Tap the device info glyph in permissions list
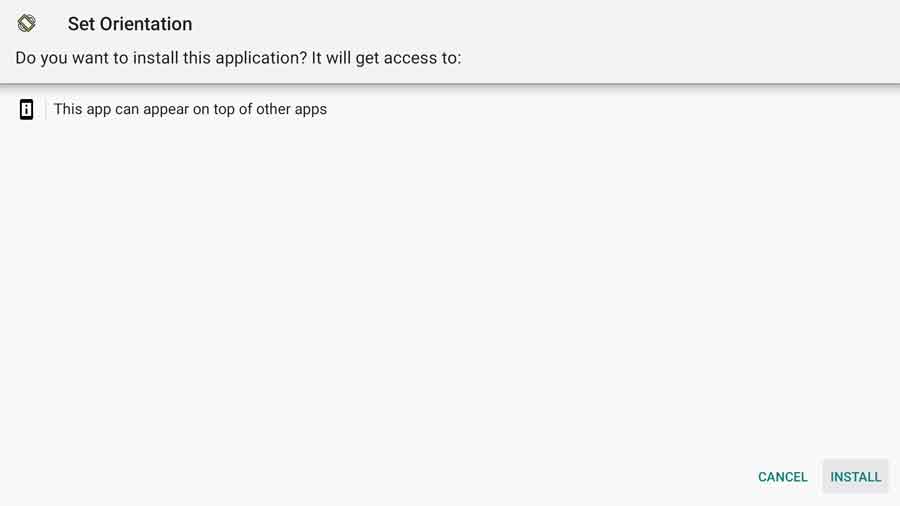The image size is (900, 506). click(26, 109)
